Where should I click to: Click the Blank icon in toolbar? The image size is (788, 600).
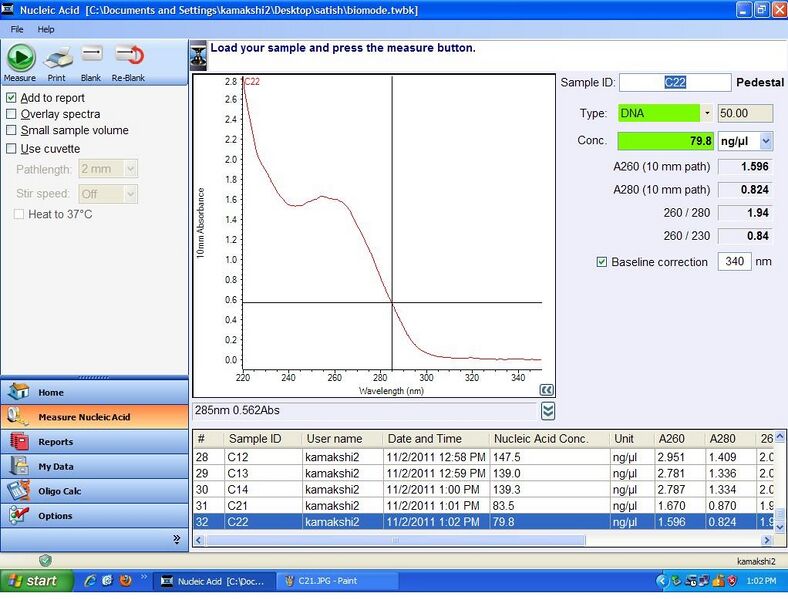pos(91,58)
